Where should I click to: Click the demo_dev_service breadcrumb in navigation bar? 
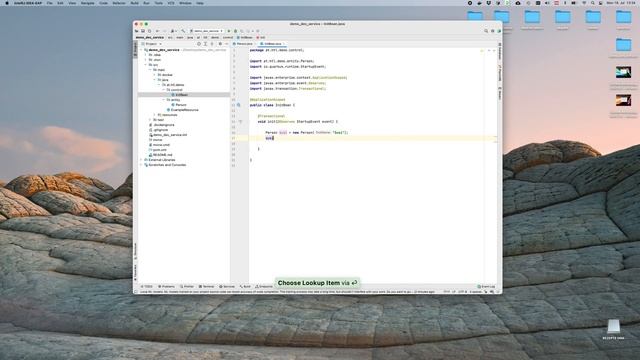149,37
